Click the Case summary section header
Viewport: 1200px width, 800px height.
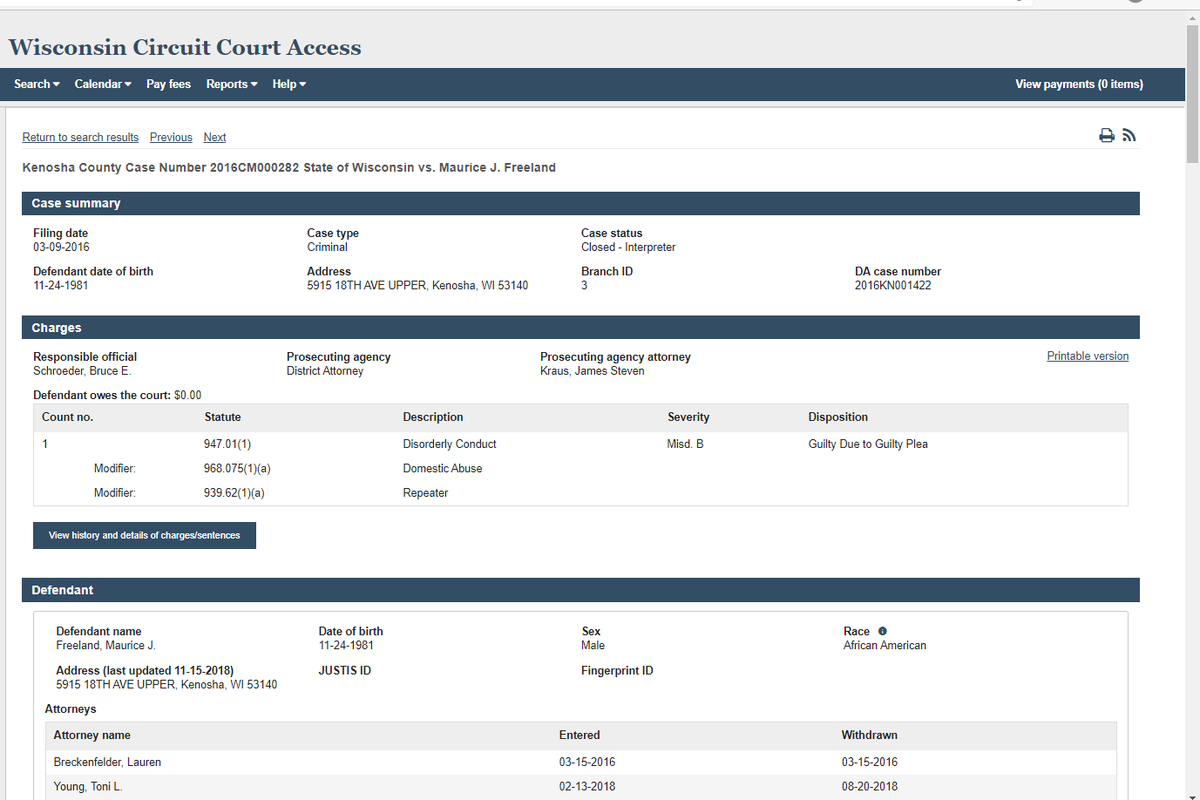(581, 203)
